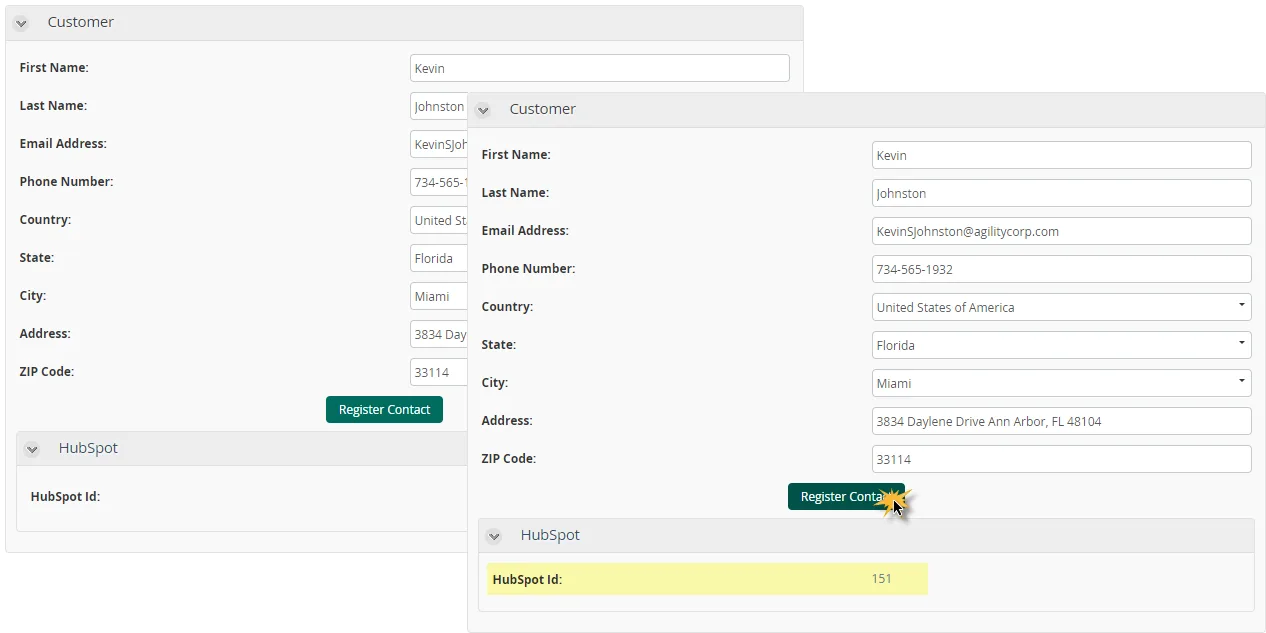This screenshot has width=1266, height=633.
Task: Click the State field showing Florida in back form
Action: (438, 258)
